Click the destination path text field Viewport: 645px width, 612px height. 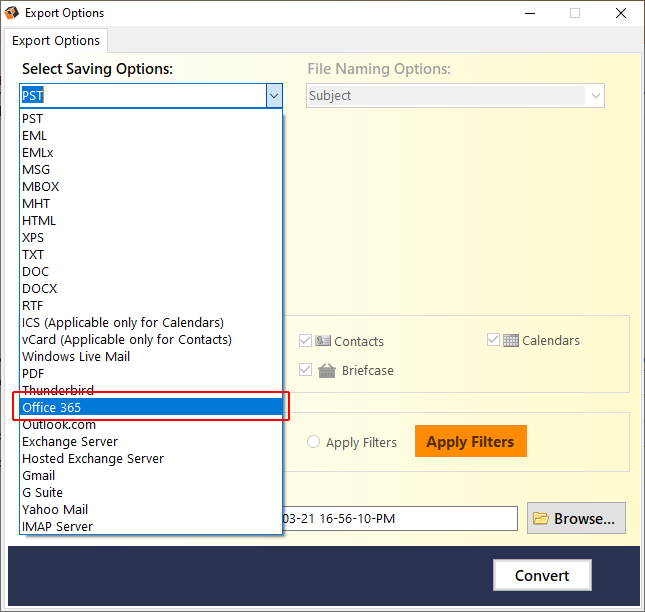pyautogui.click(x=399, y=519)
